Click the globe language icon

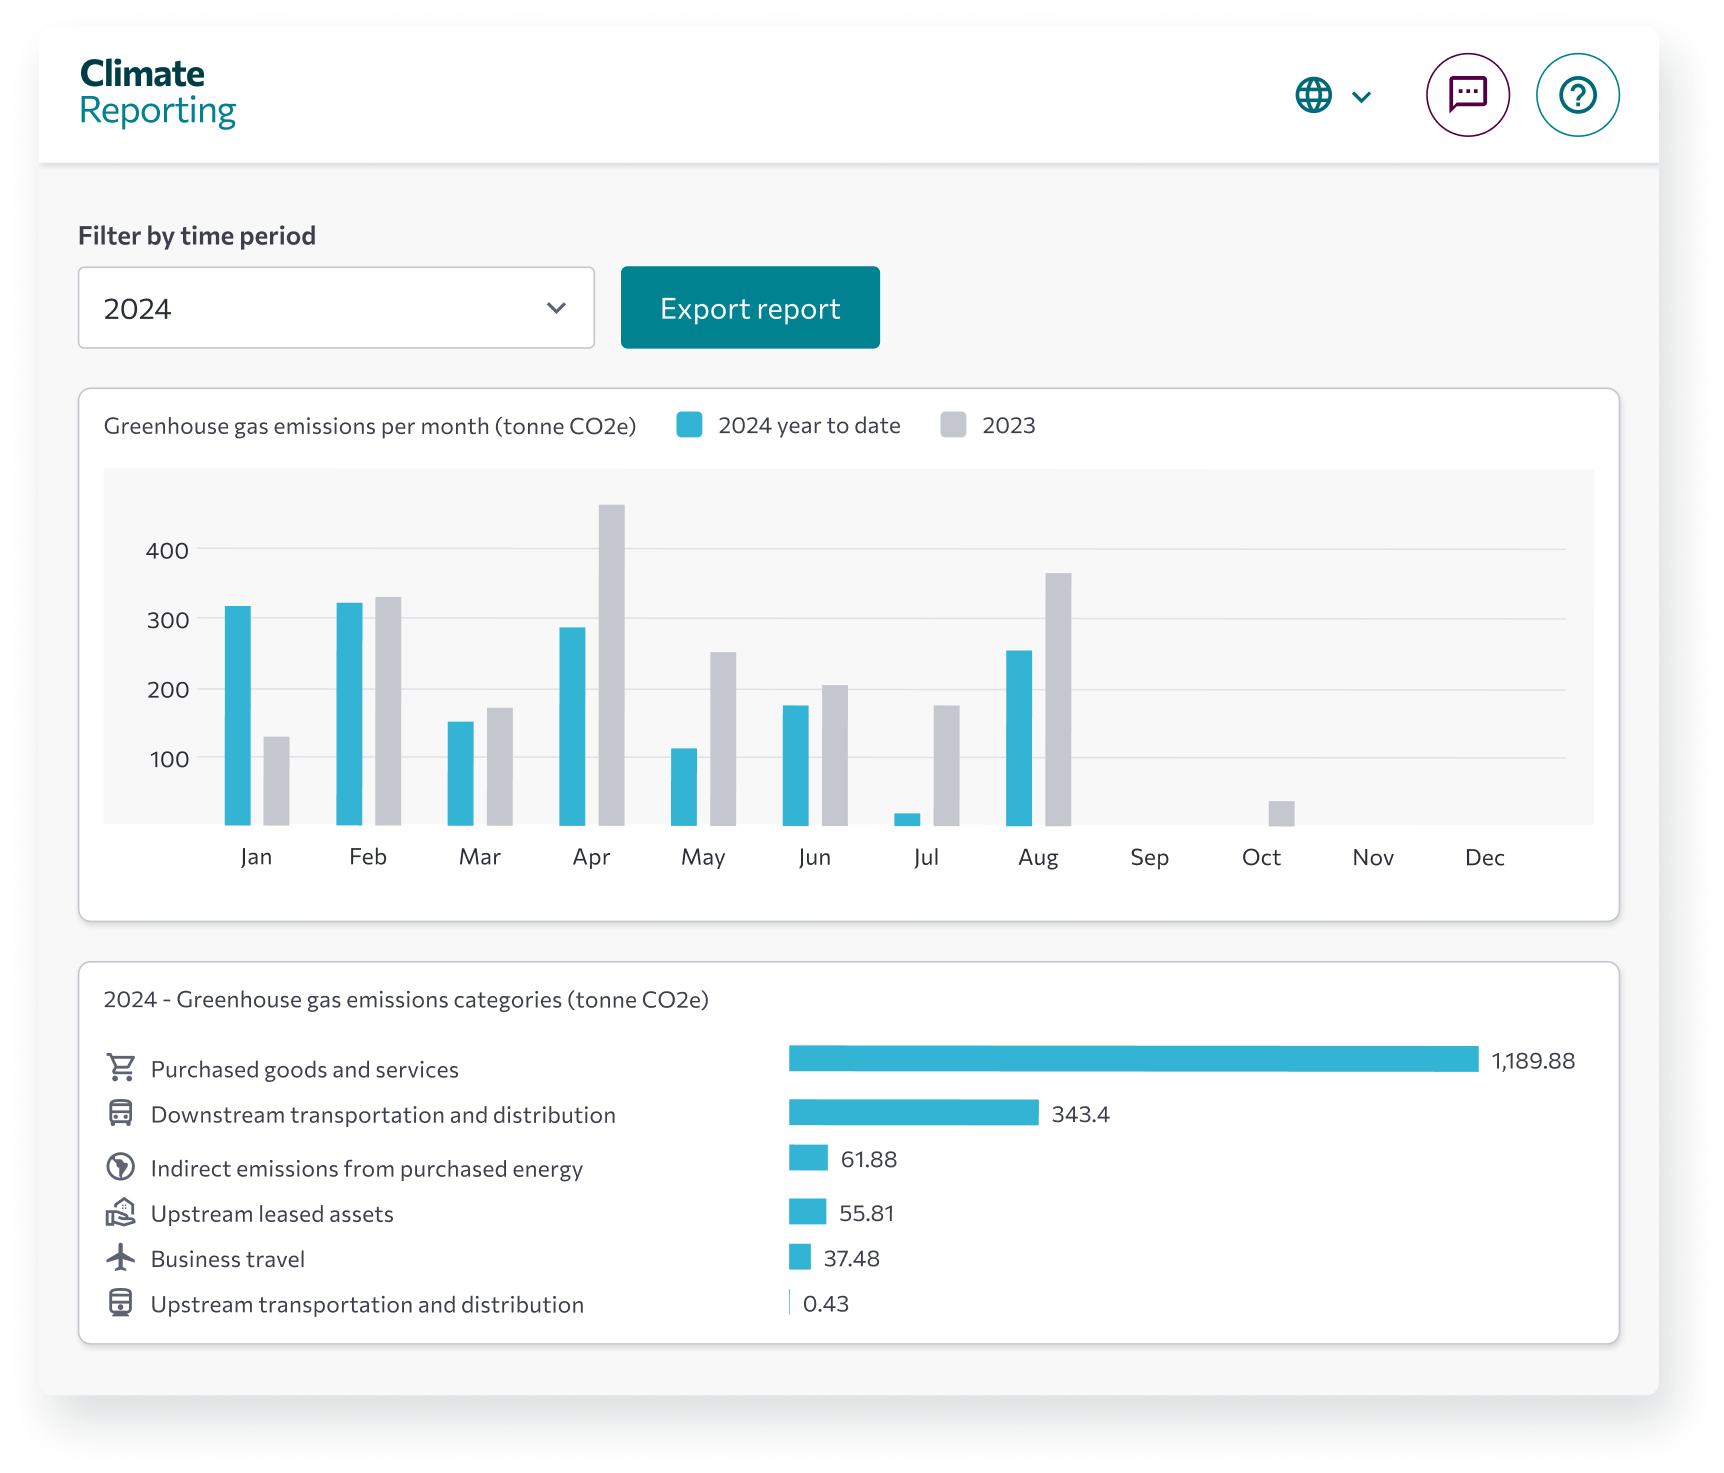click(1313, 96)
